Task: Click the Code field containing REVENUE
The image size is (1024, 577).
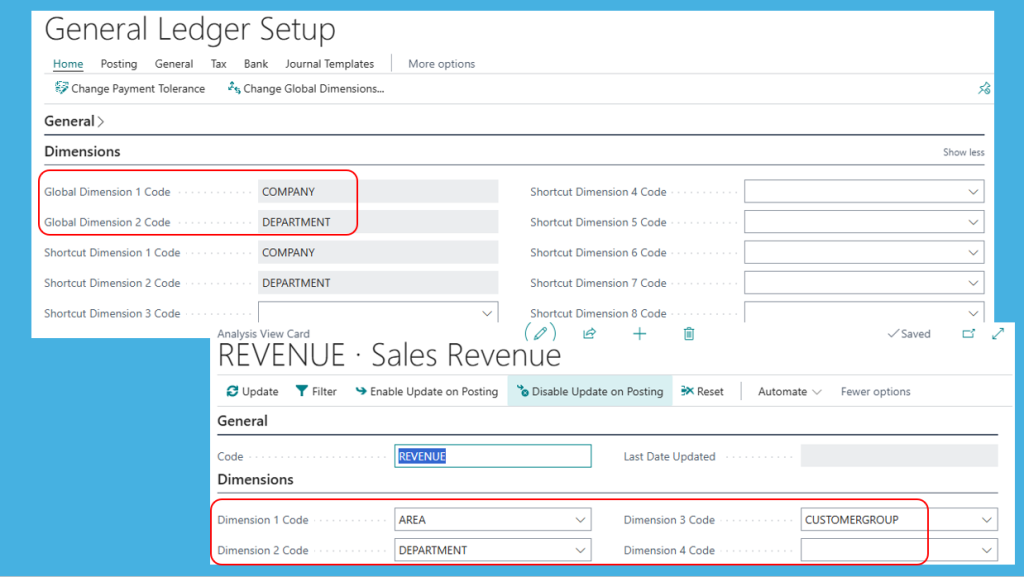Action: 493,457
